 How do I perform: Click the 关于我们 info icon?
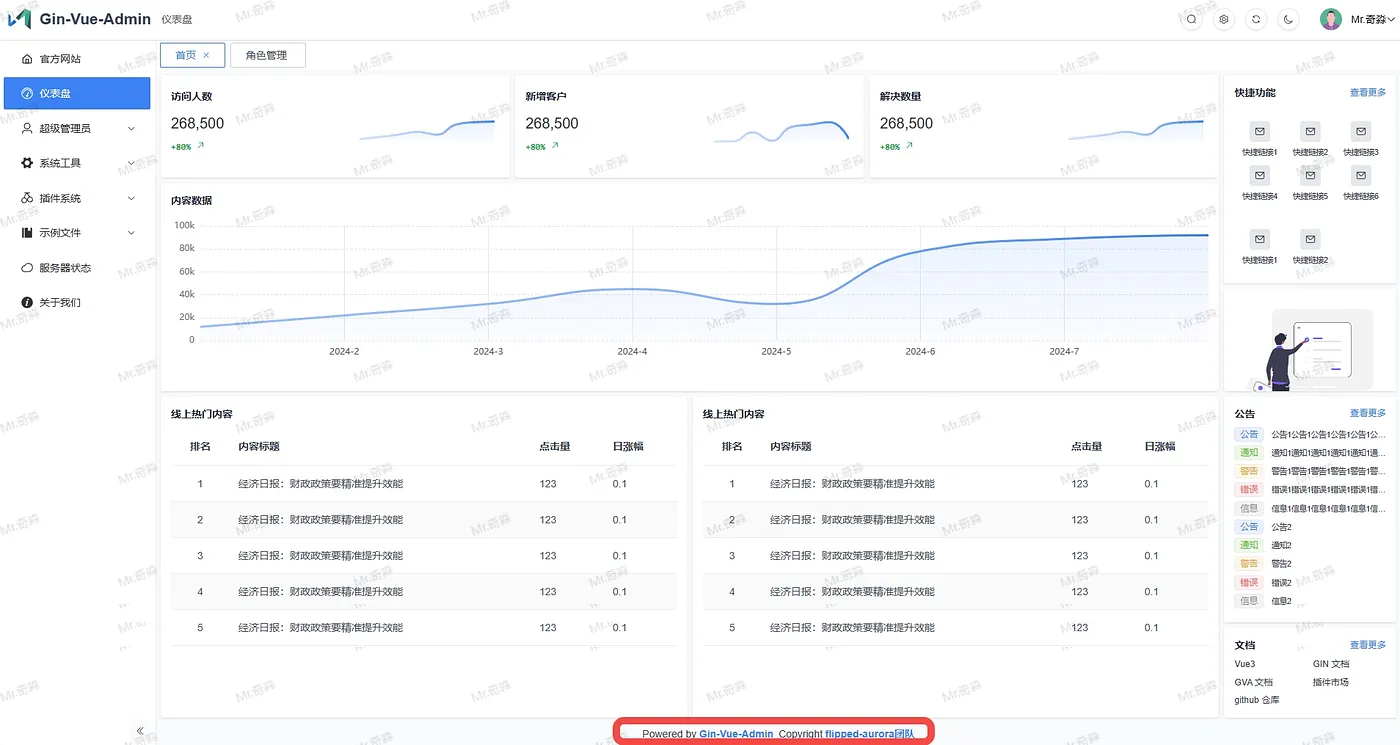[x=27, y=302]
